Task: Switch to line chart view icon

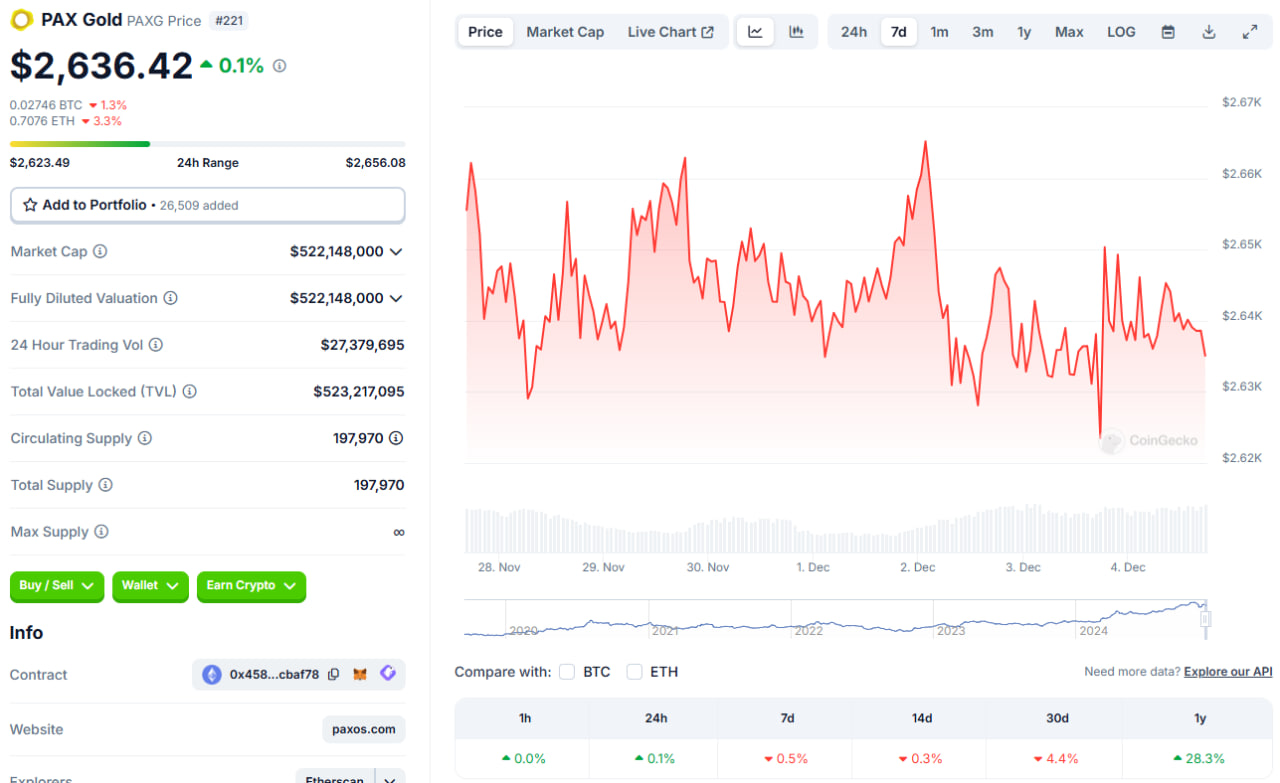Action: (x=755, y=32)
